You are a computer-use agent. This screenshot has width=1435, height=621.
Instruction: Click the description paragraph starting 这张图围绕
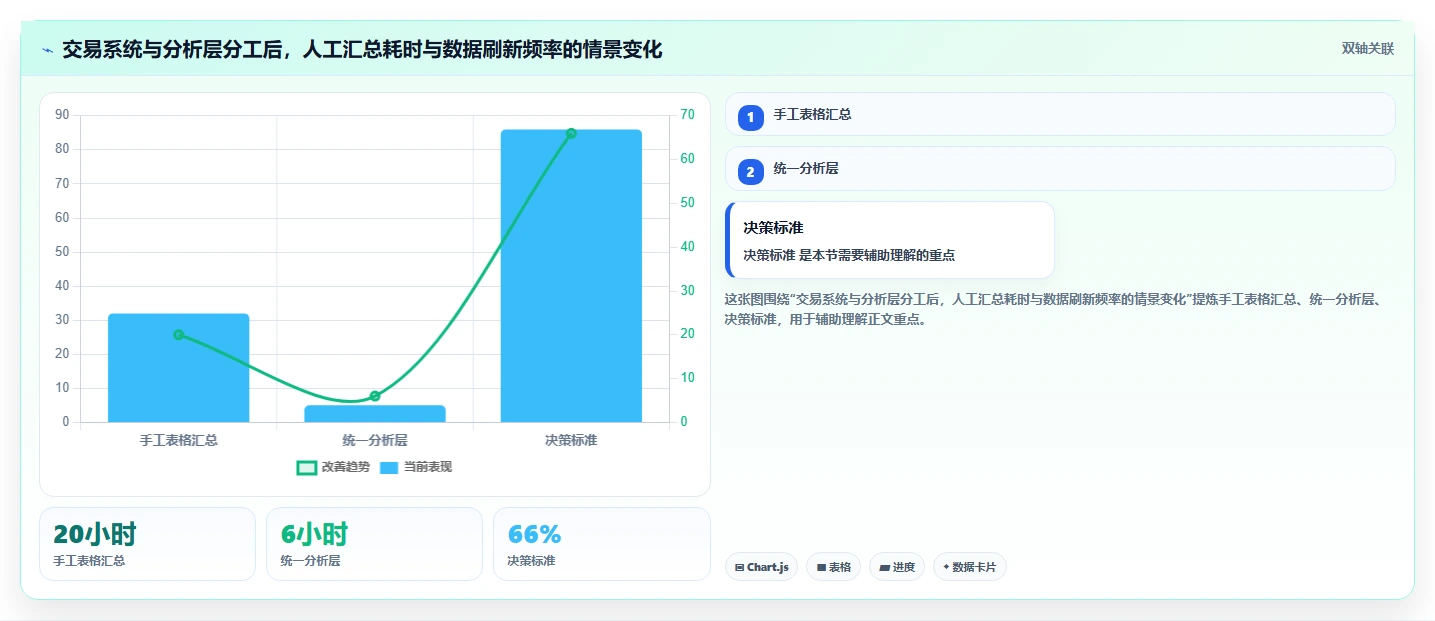1053,309
